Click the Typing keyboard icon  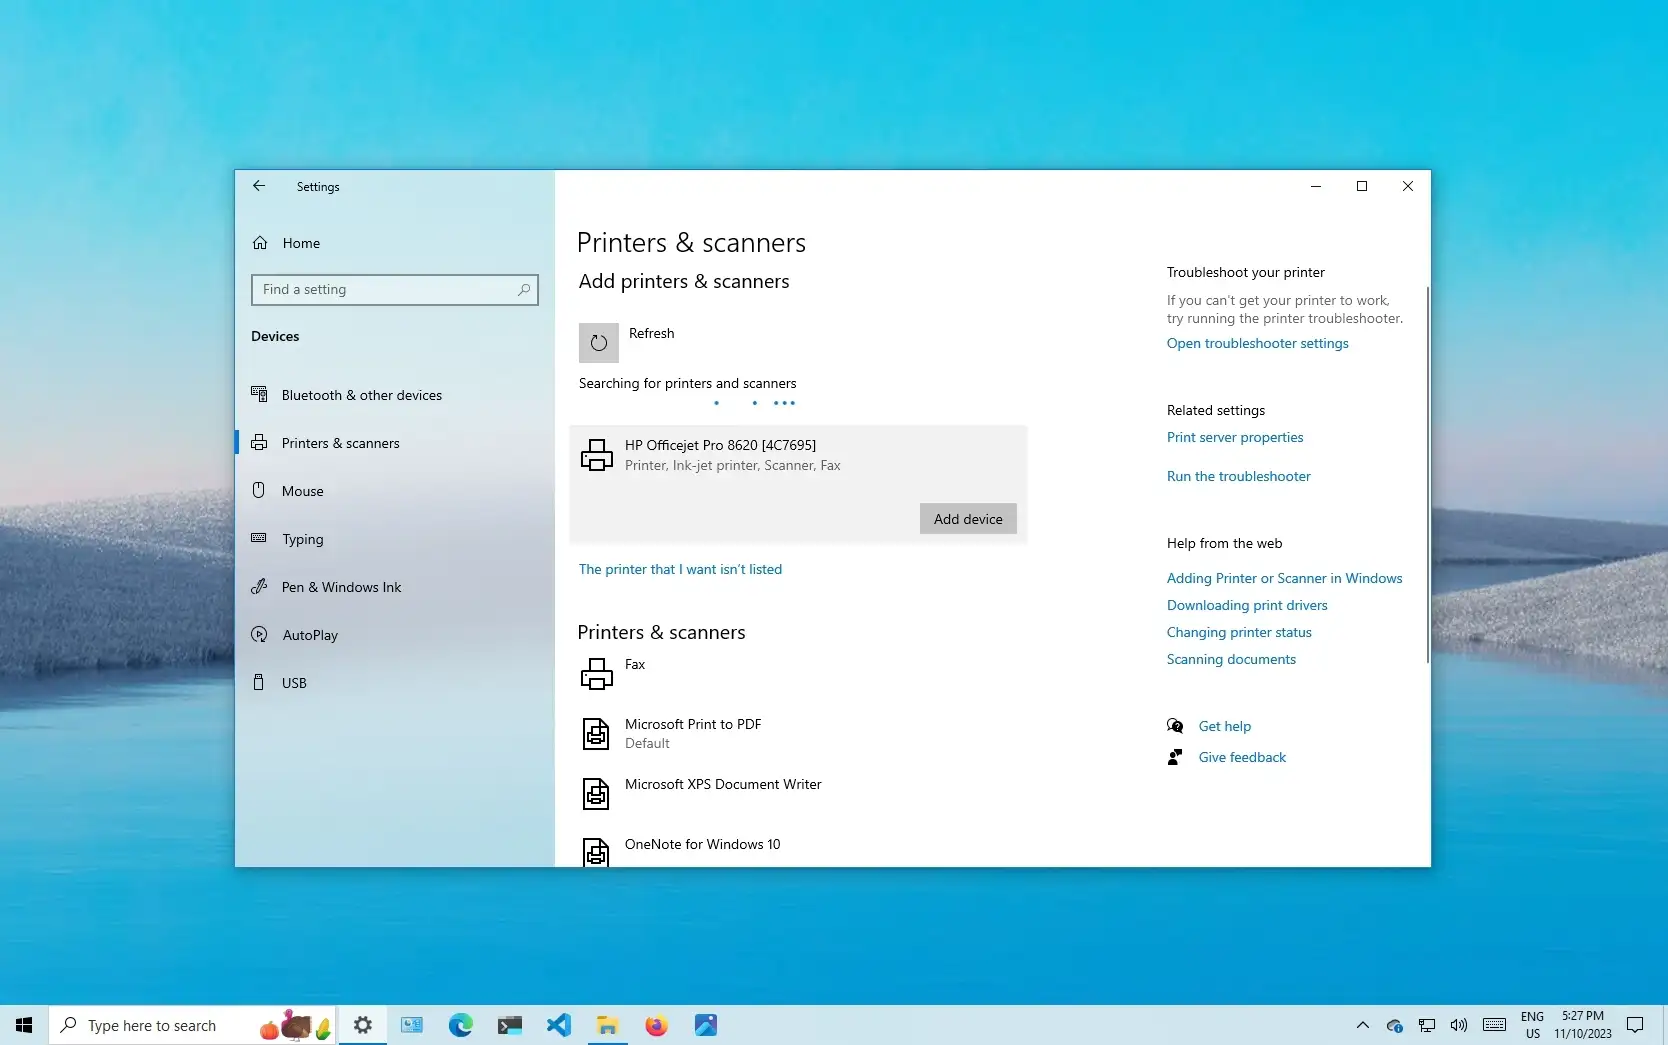tap(259, 538)
